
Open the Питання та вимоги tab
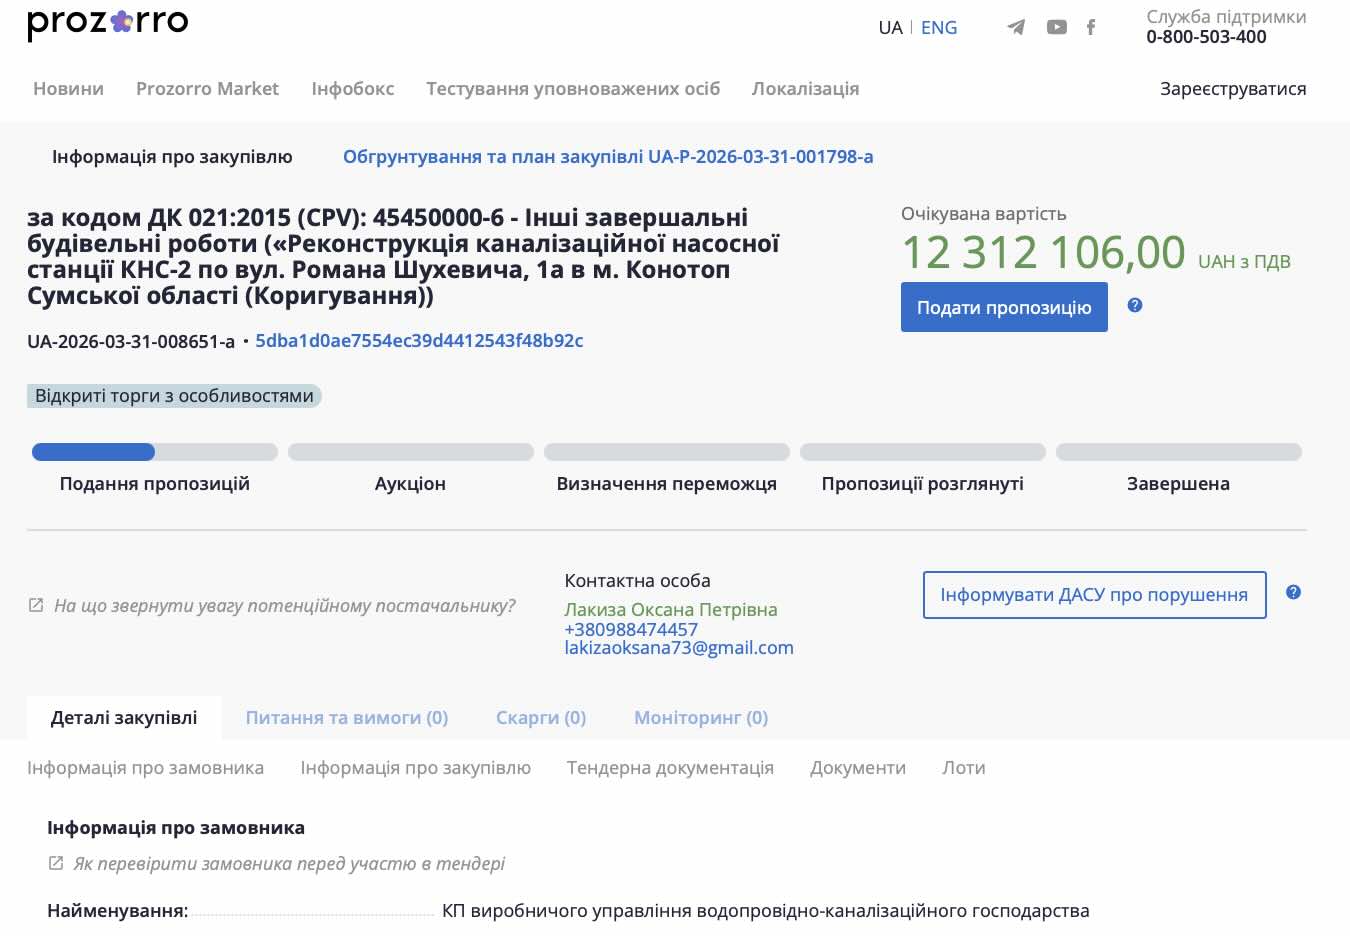pos(346,717)
